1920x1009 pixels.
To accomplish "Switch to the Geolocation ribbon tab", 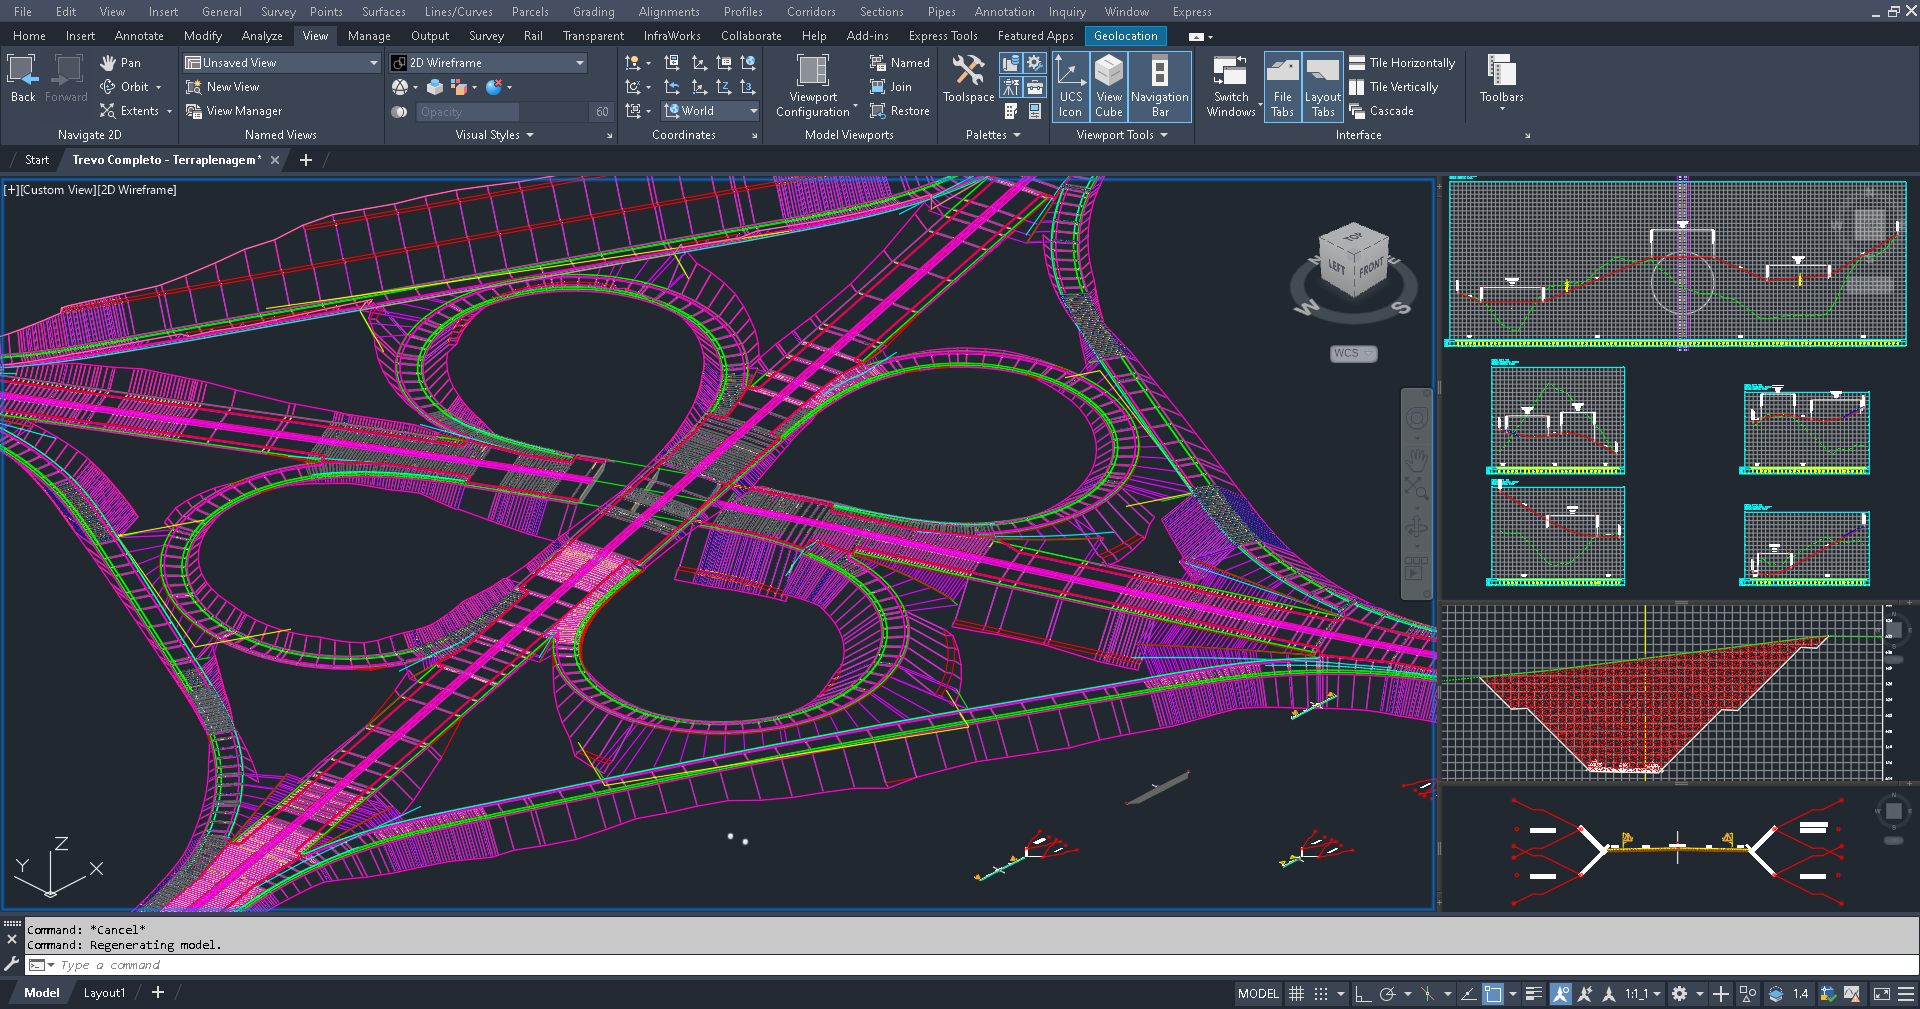I will click(1125, 35).
